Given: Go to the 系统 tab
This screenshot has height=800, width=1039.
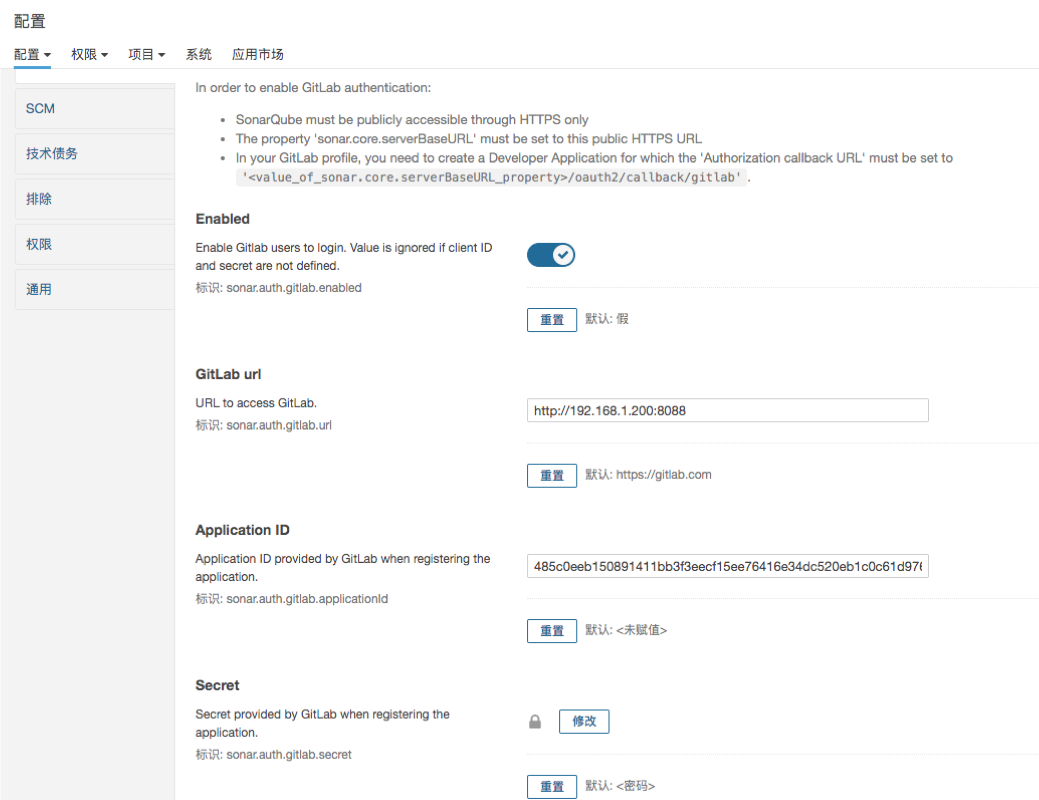Looking at the screenshot, I should point(198,54).
